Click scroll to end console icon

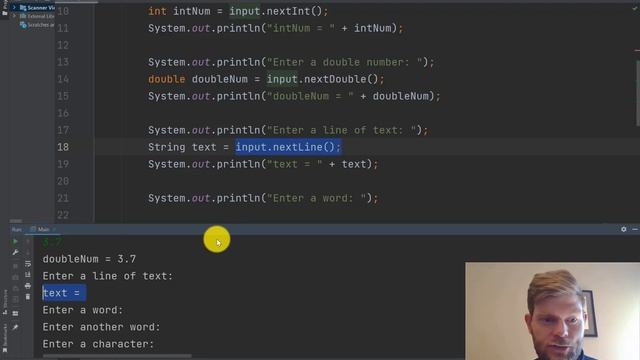pyautogui.click(x=28, y=275)
